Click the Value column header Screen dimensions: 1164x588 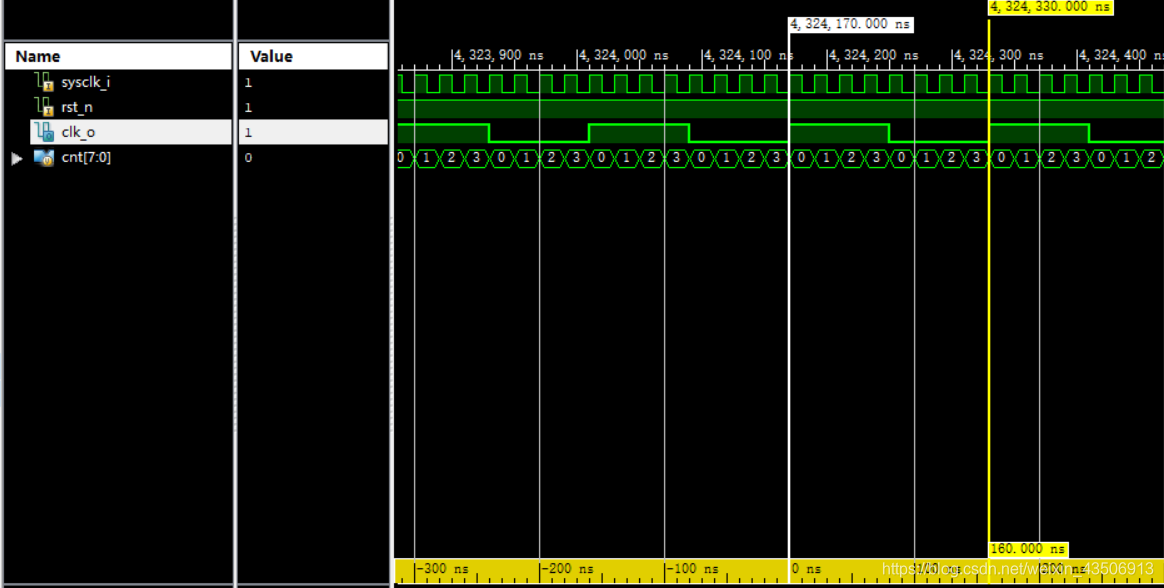click(313, 56)
